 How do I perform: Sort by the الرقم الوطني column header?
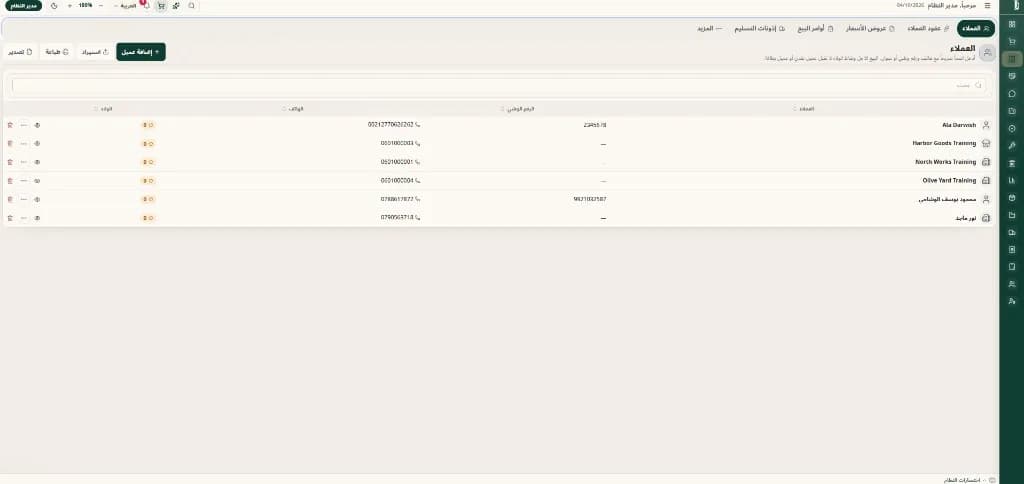click(519, 108)
